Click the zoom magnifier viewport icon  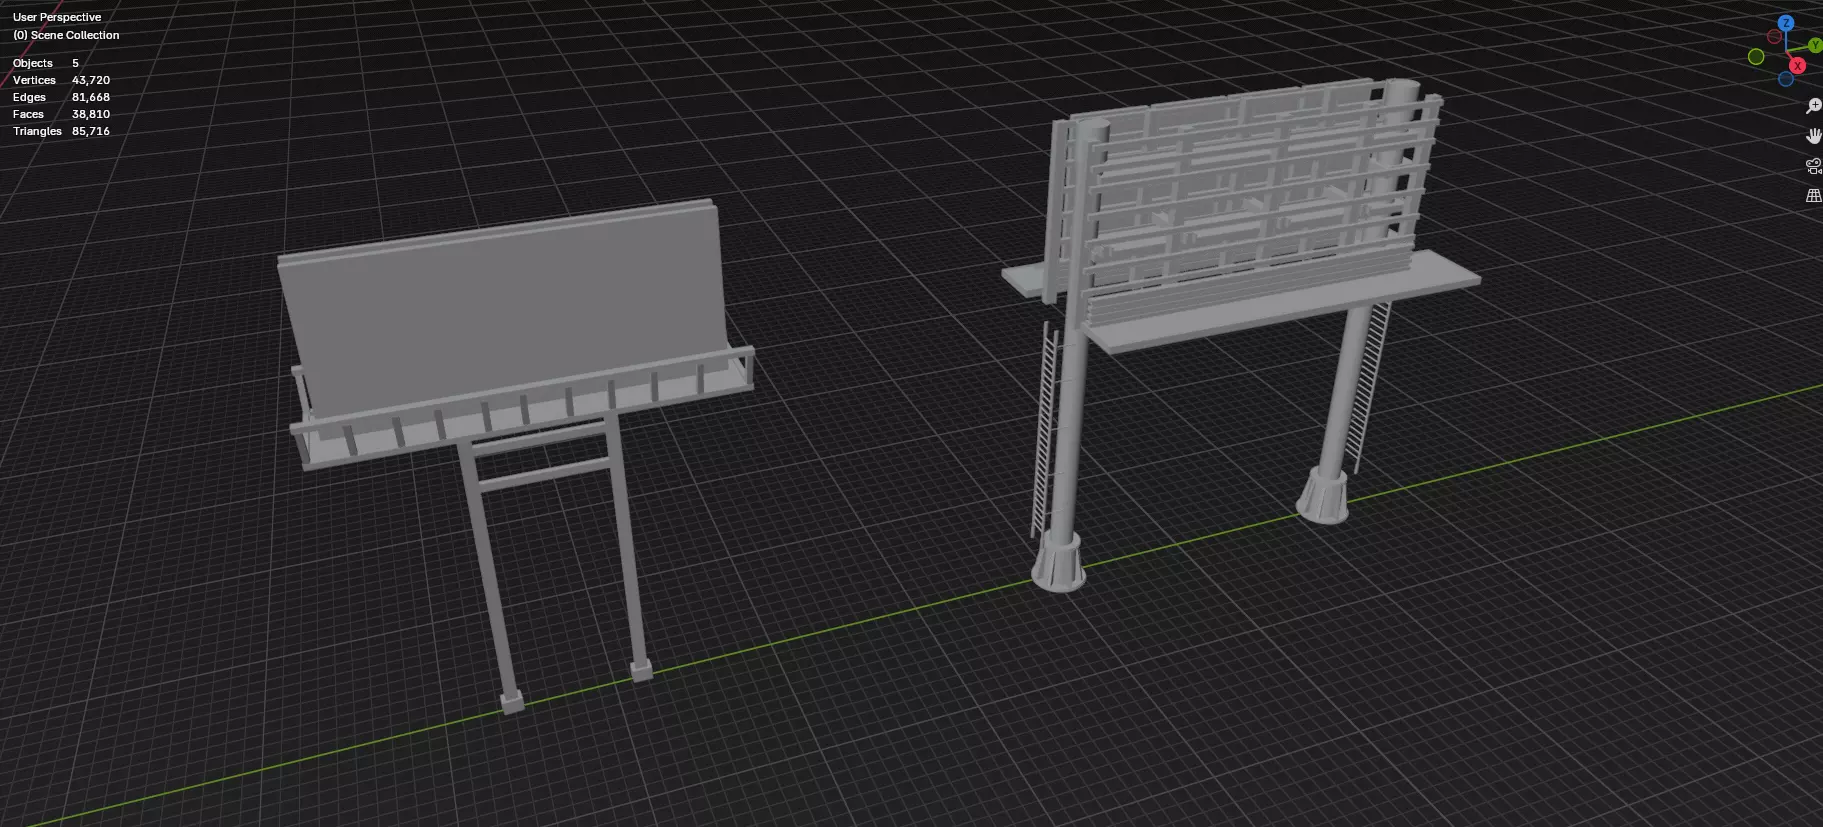tap(1814, 106)
